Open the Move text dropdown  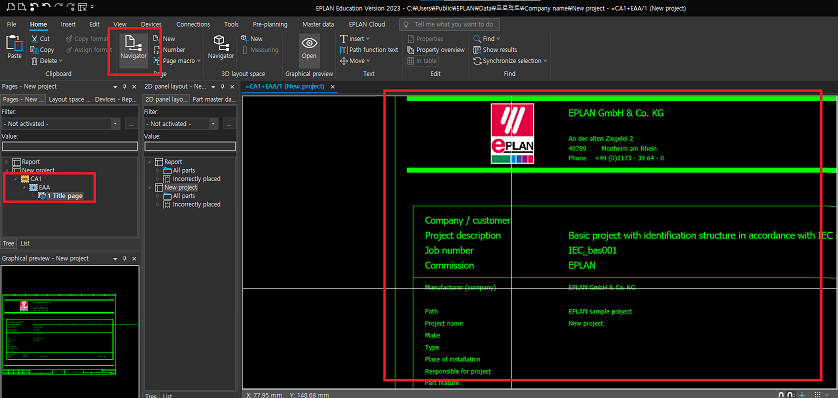[355, 61]
